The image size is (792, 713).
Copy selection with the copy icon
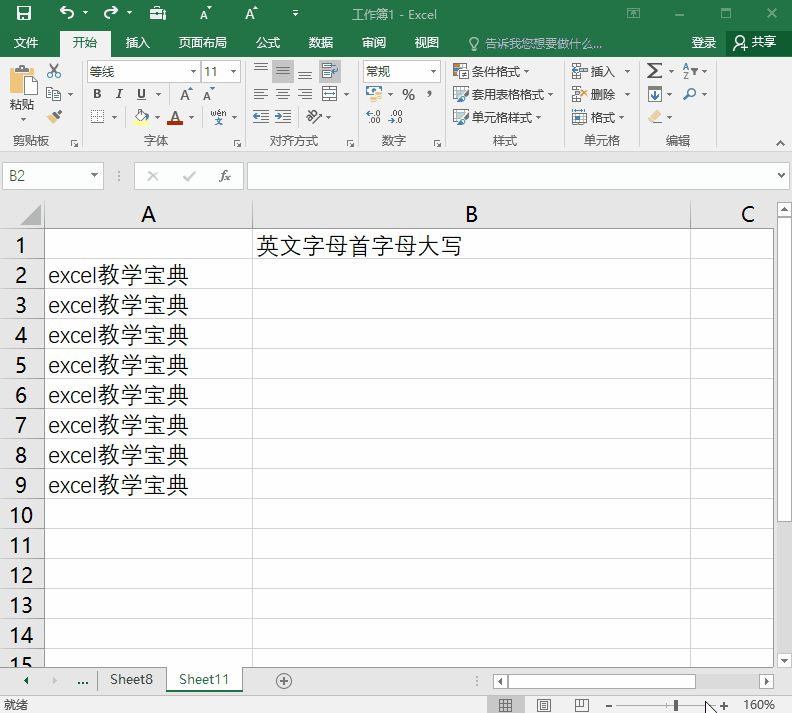coord(54,94)
